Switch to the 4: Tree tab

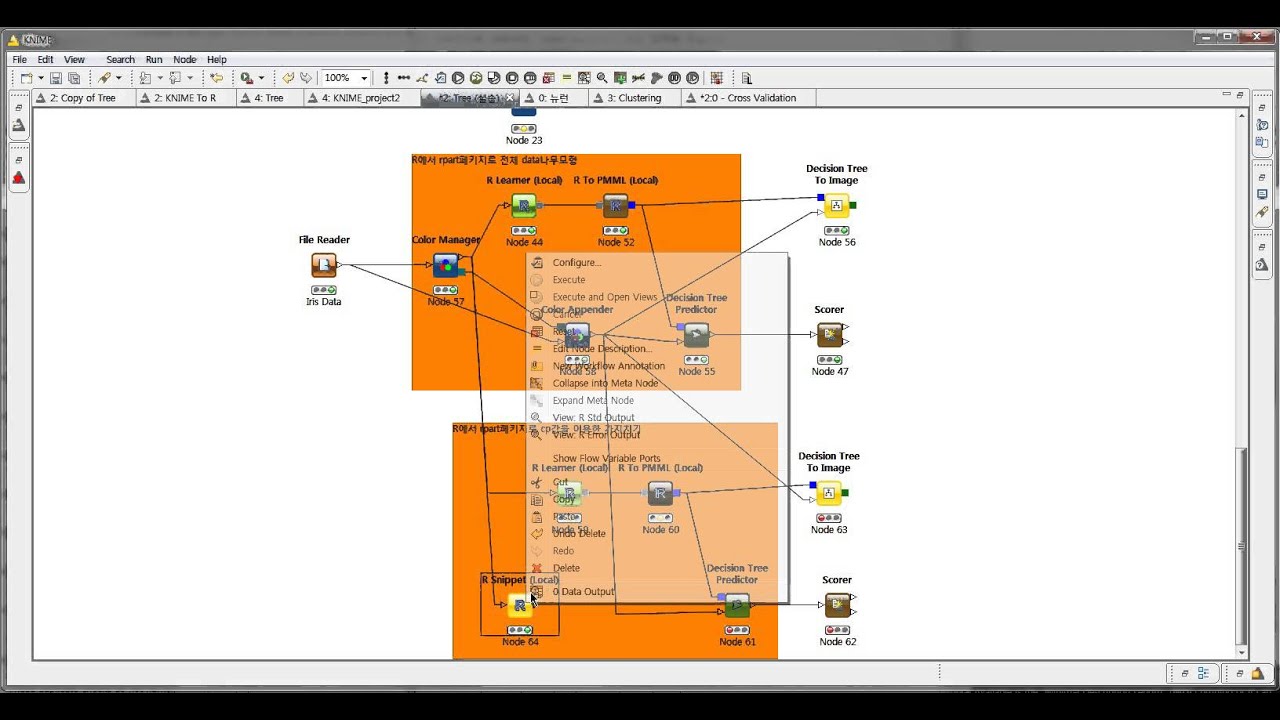[268, 98]
